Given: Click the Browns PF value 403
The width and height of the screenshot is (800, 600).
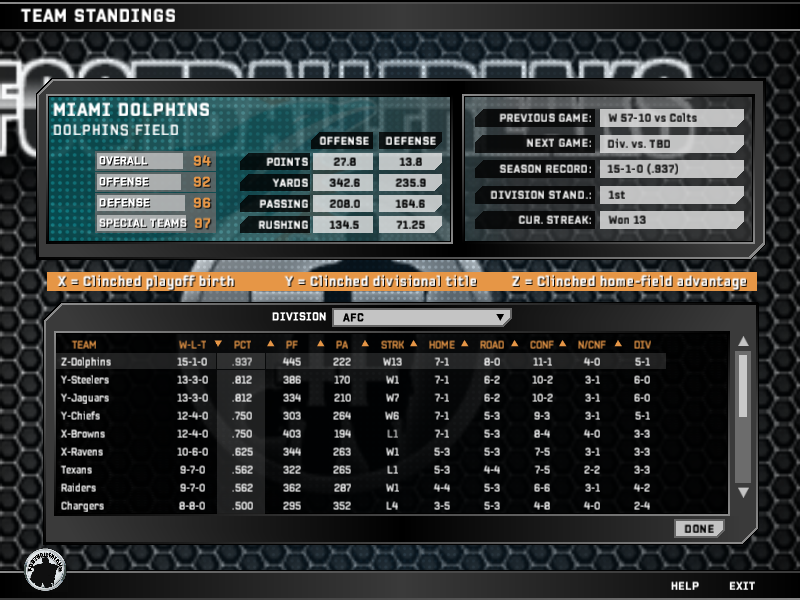Looking at the screenshot, I should tap(291, 434).
